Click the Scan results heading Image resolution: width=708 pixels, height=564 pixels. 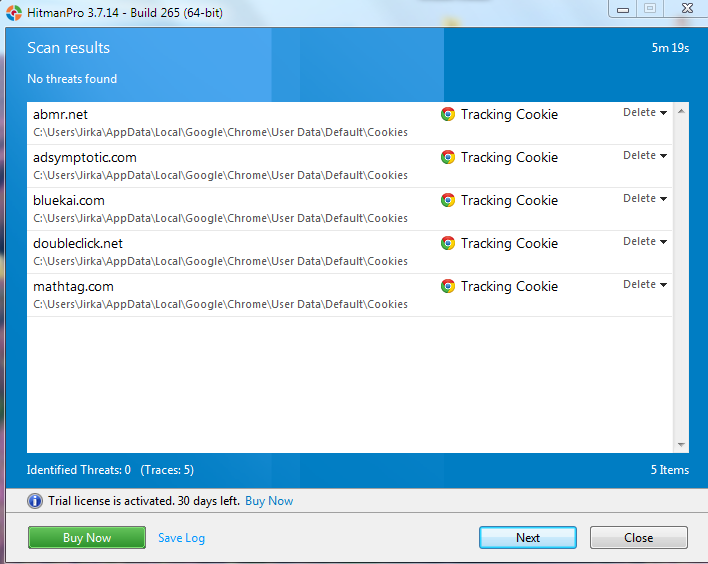(69, 48)
